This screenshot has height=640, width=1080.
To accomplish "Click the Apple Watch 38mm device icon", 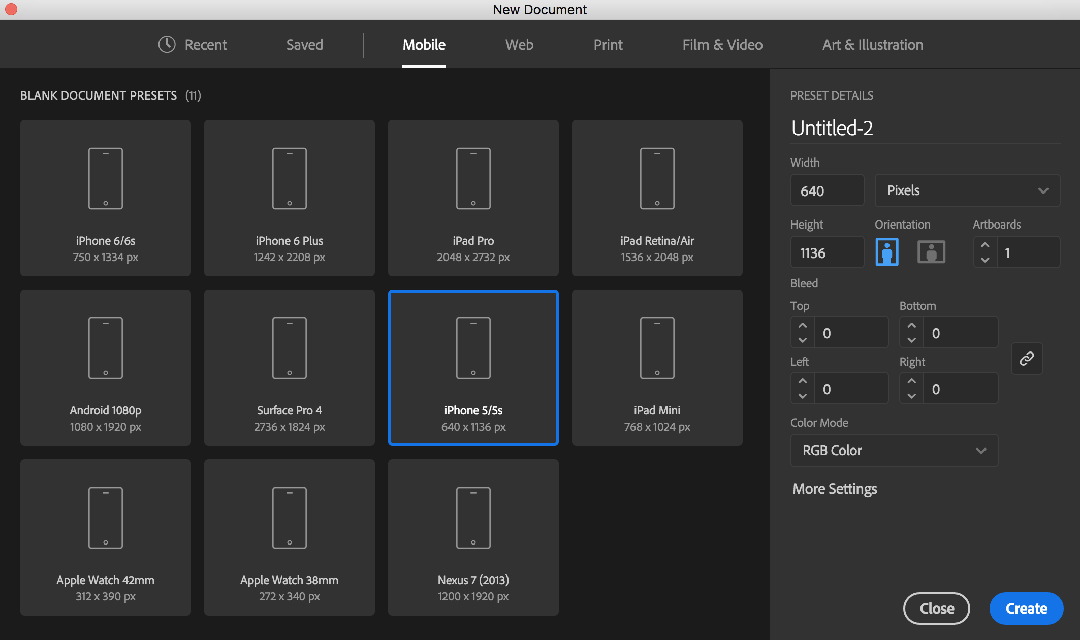I will [x=289, y=518].
